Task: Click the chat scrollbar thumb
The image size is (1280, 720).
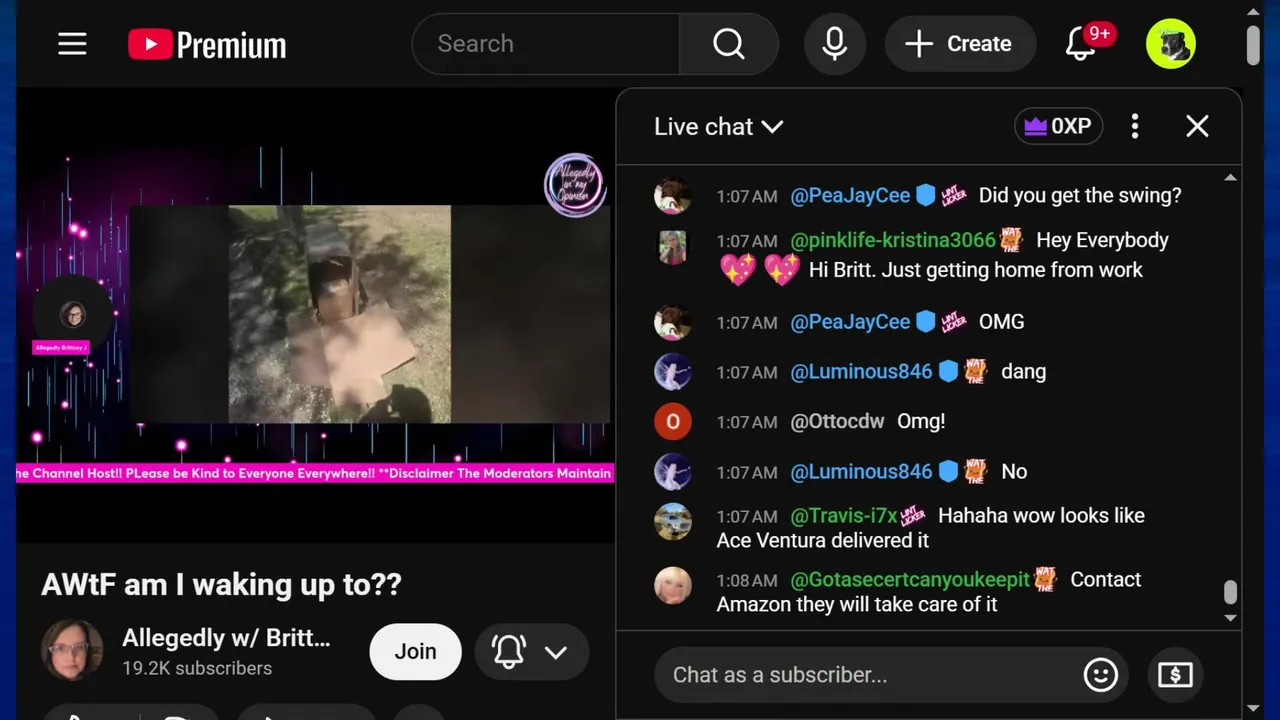Action: pyautogui.click(x=1230, y=592)
